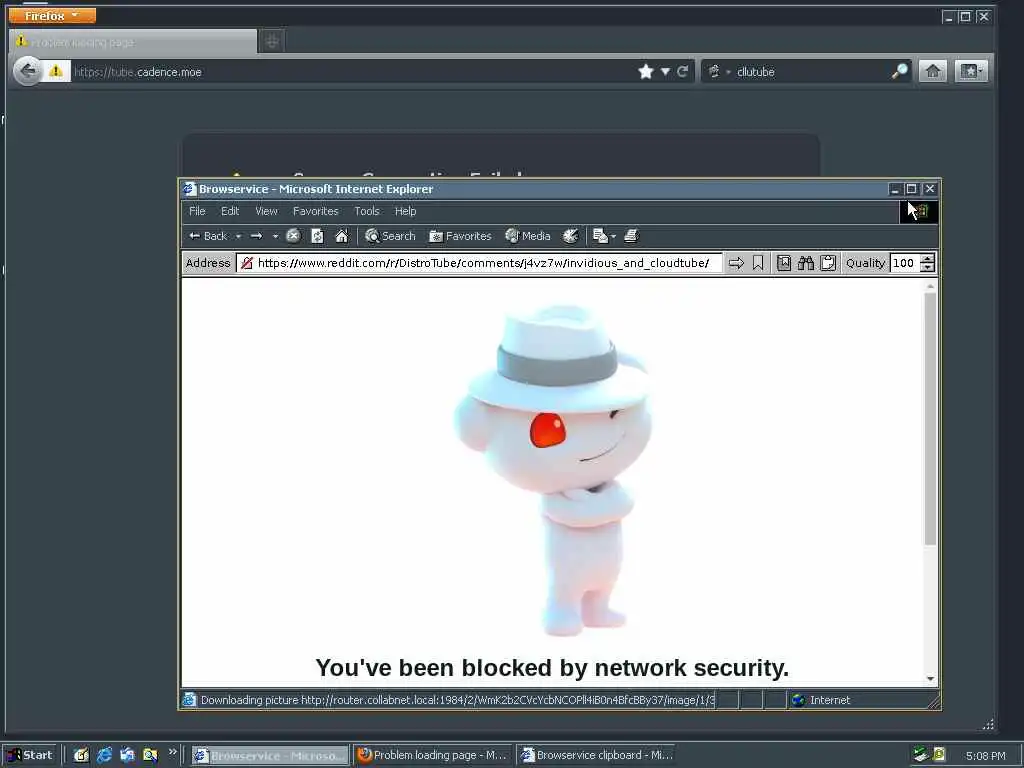The image size is (1024, 768).
Task: Switch to the Browservice taskbar button
Action: click(270, 756)
